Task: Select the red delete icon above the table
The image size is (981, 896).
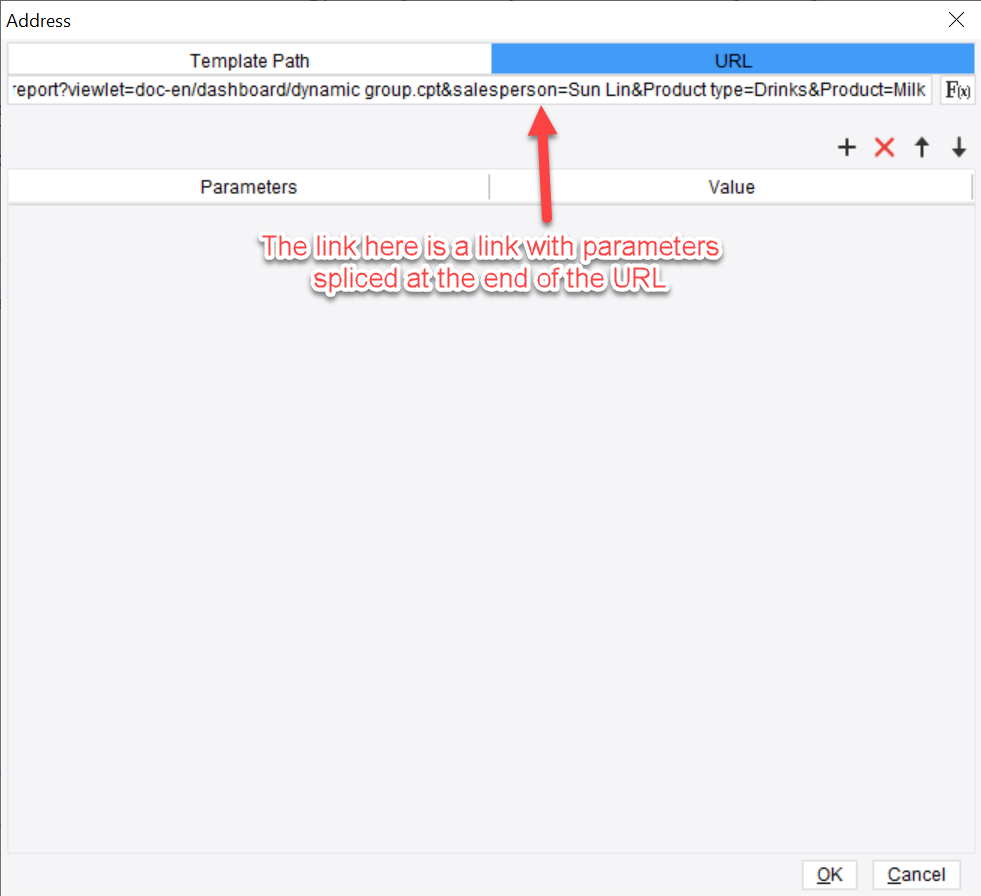Action: coord(883,147)
